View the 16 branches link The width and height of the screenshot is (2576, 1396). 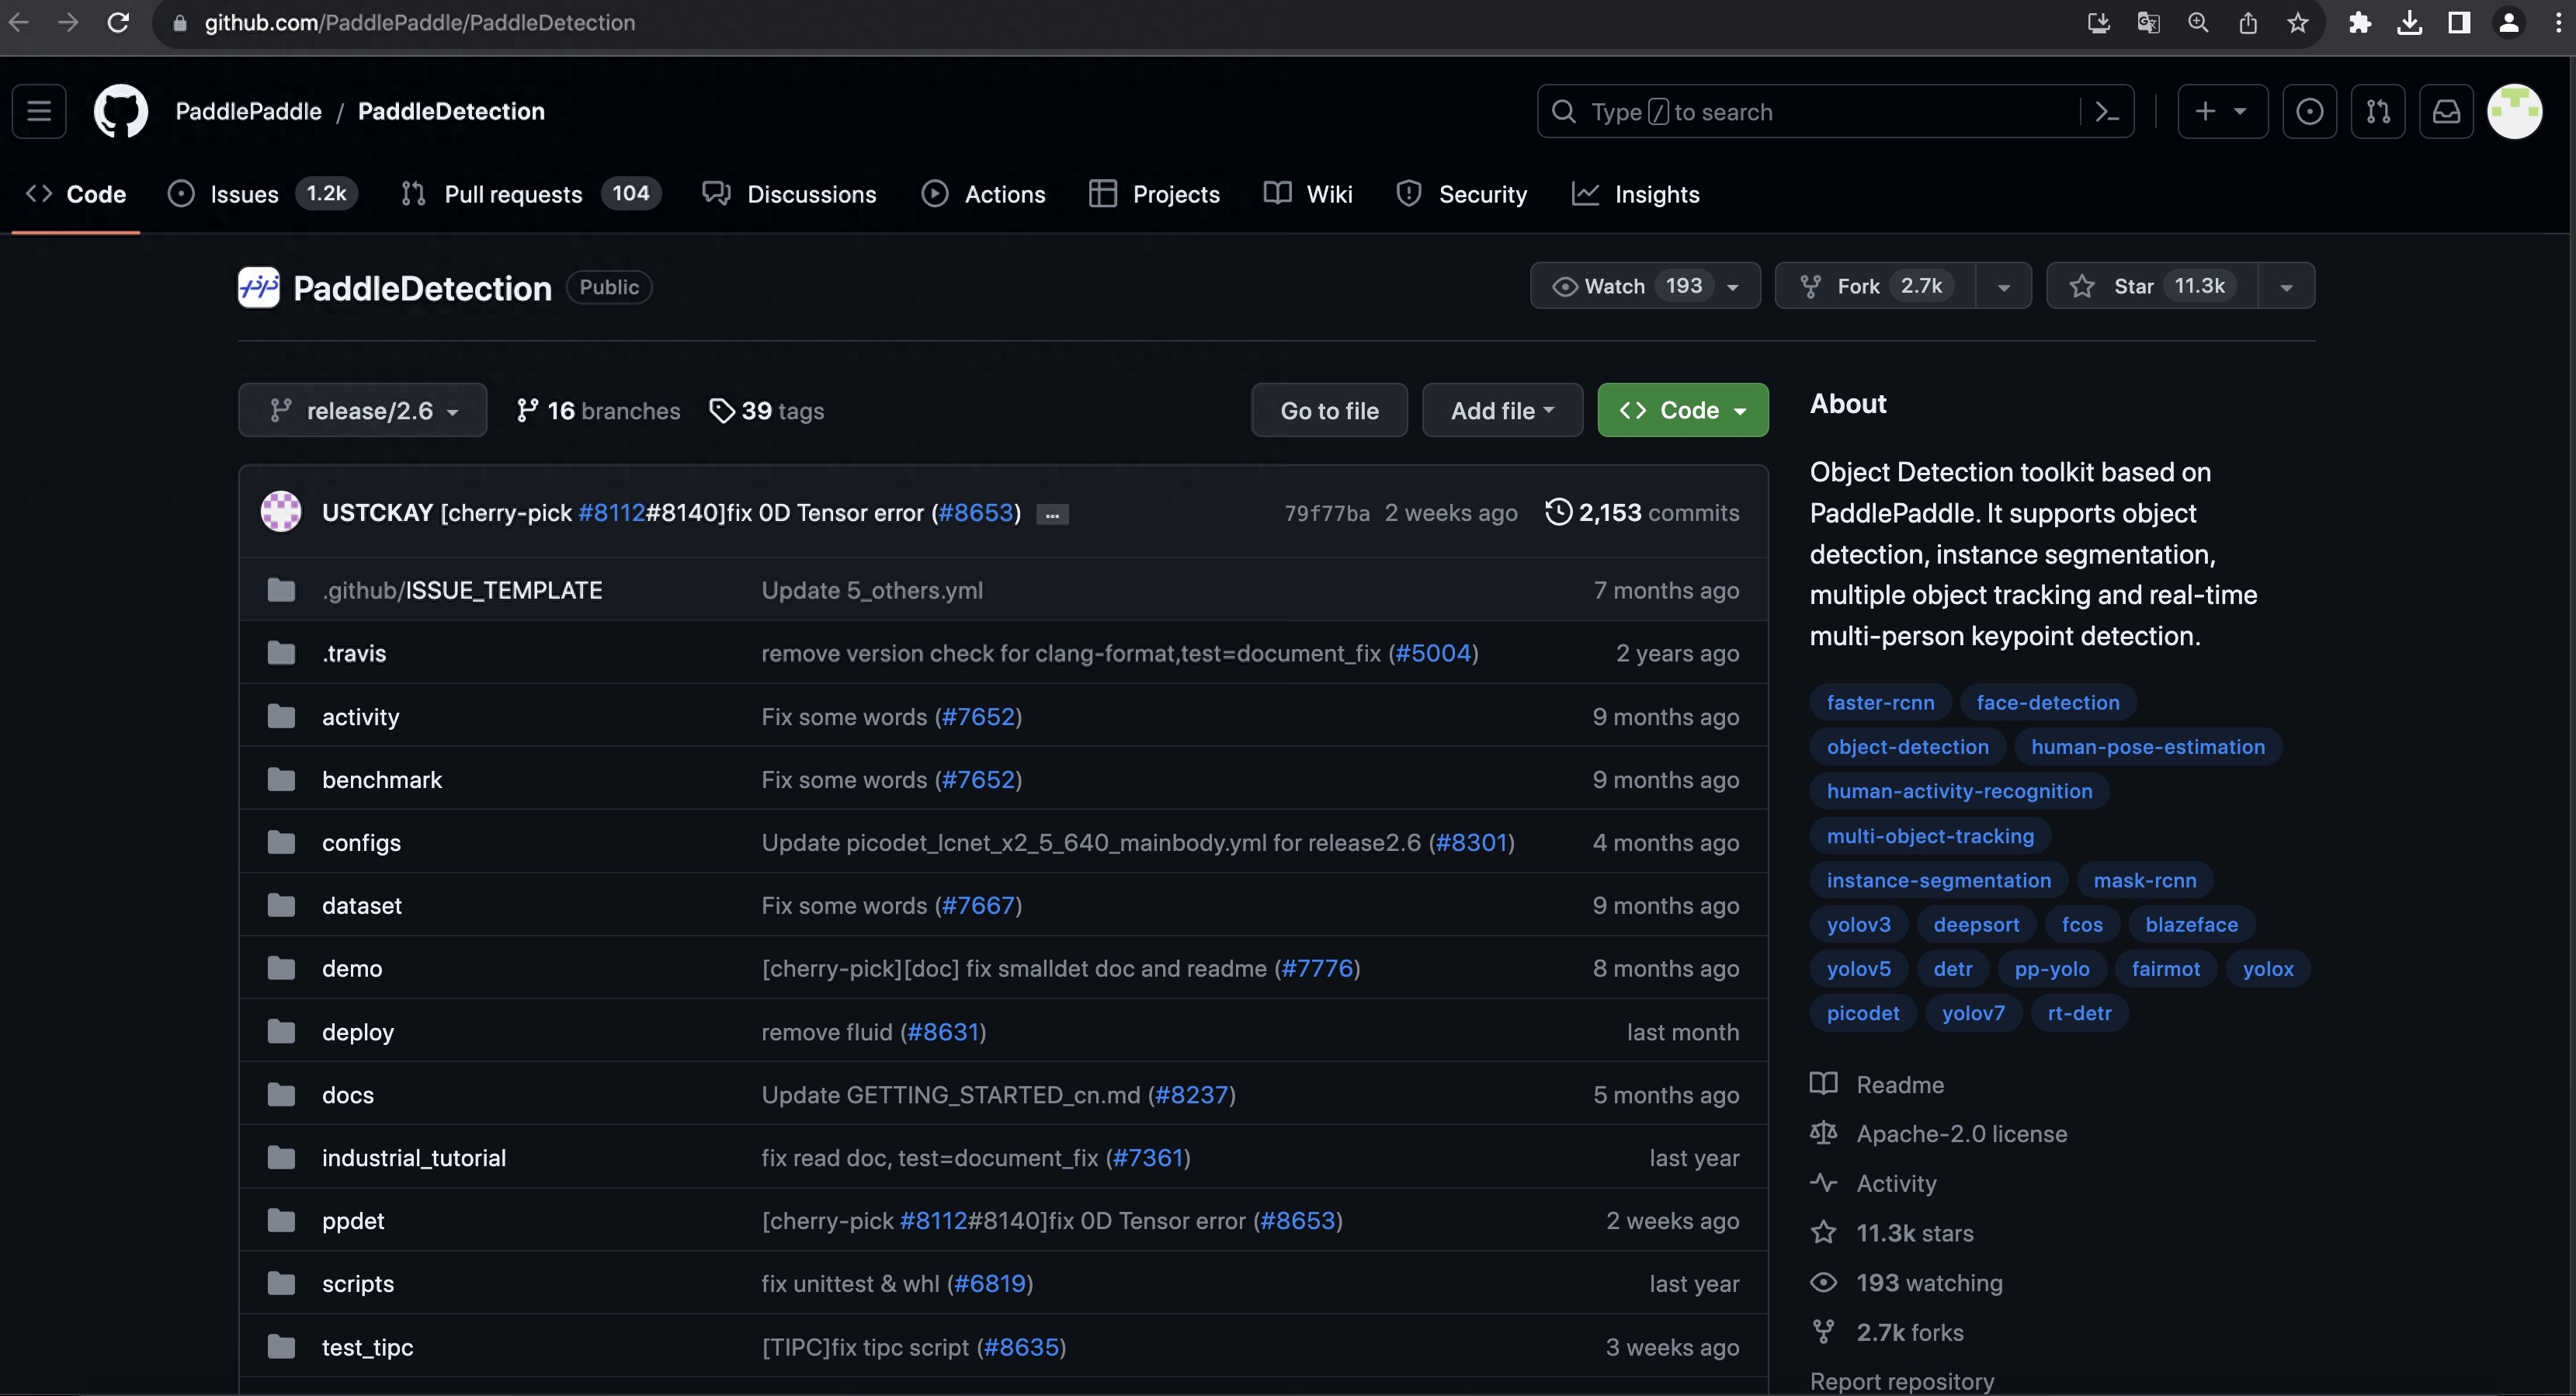(598, 411)
